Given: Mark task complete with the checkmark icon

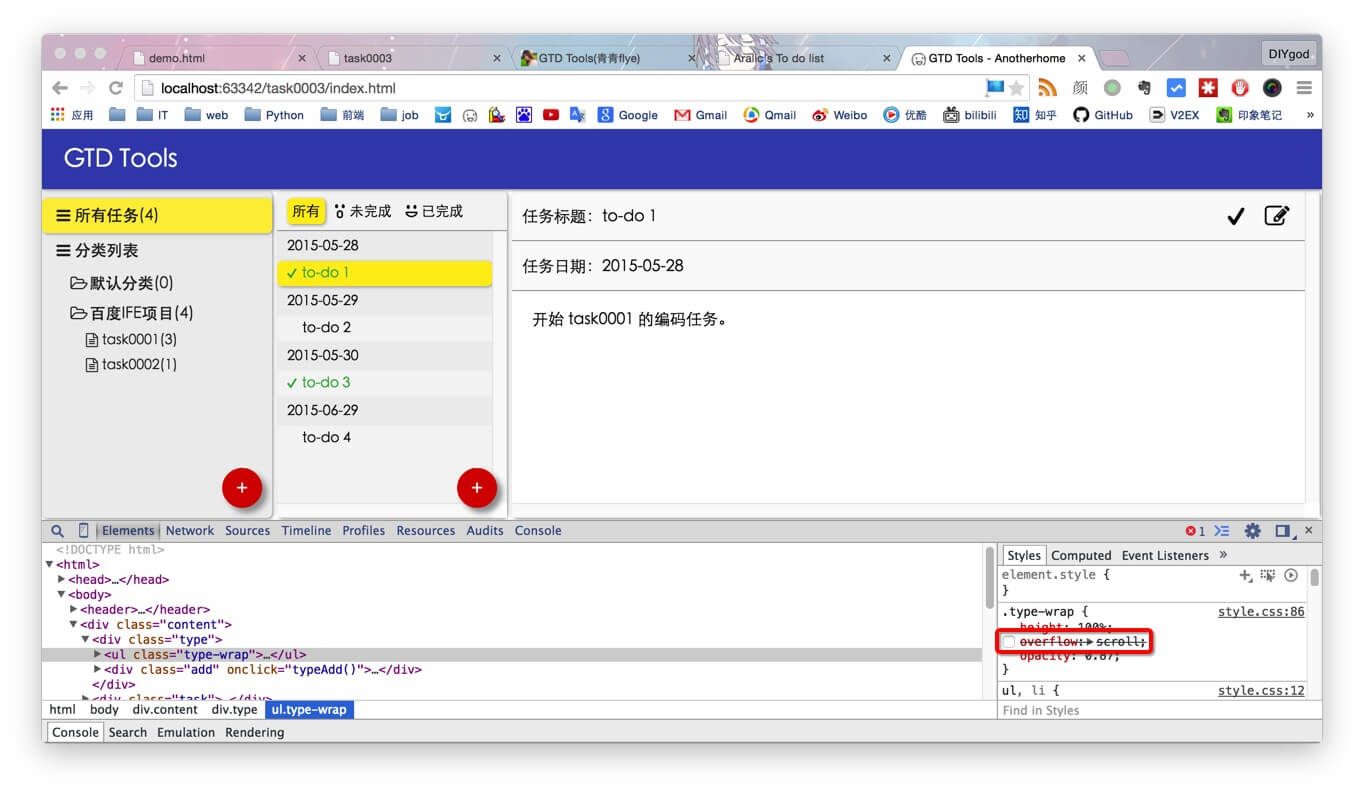Looking at the screenshot, I should [1235, 216].
